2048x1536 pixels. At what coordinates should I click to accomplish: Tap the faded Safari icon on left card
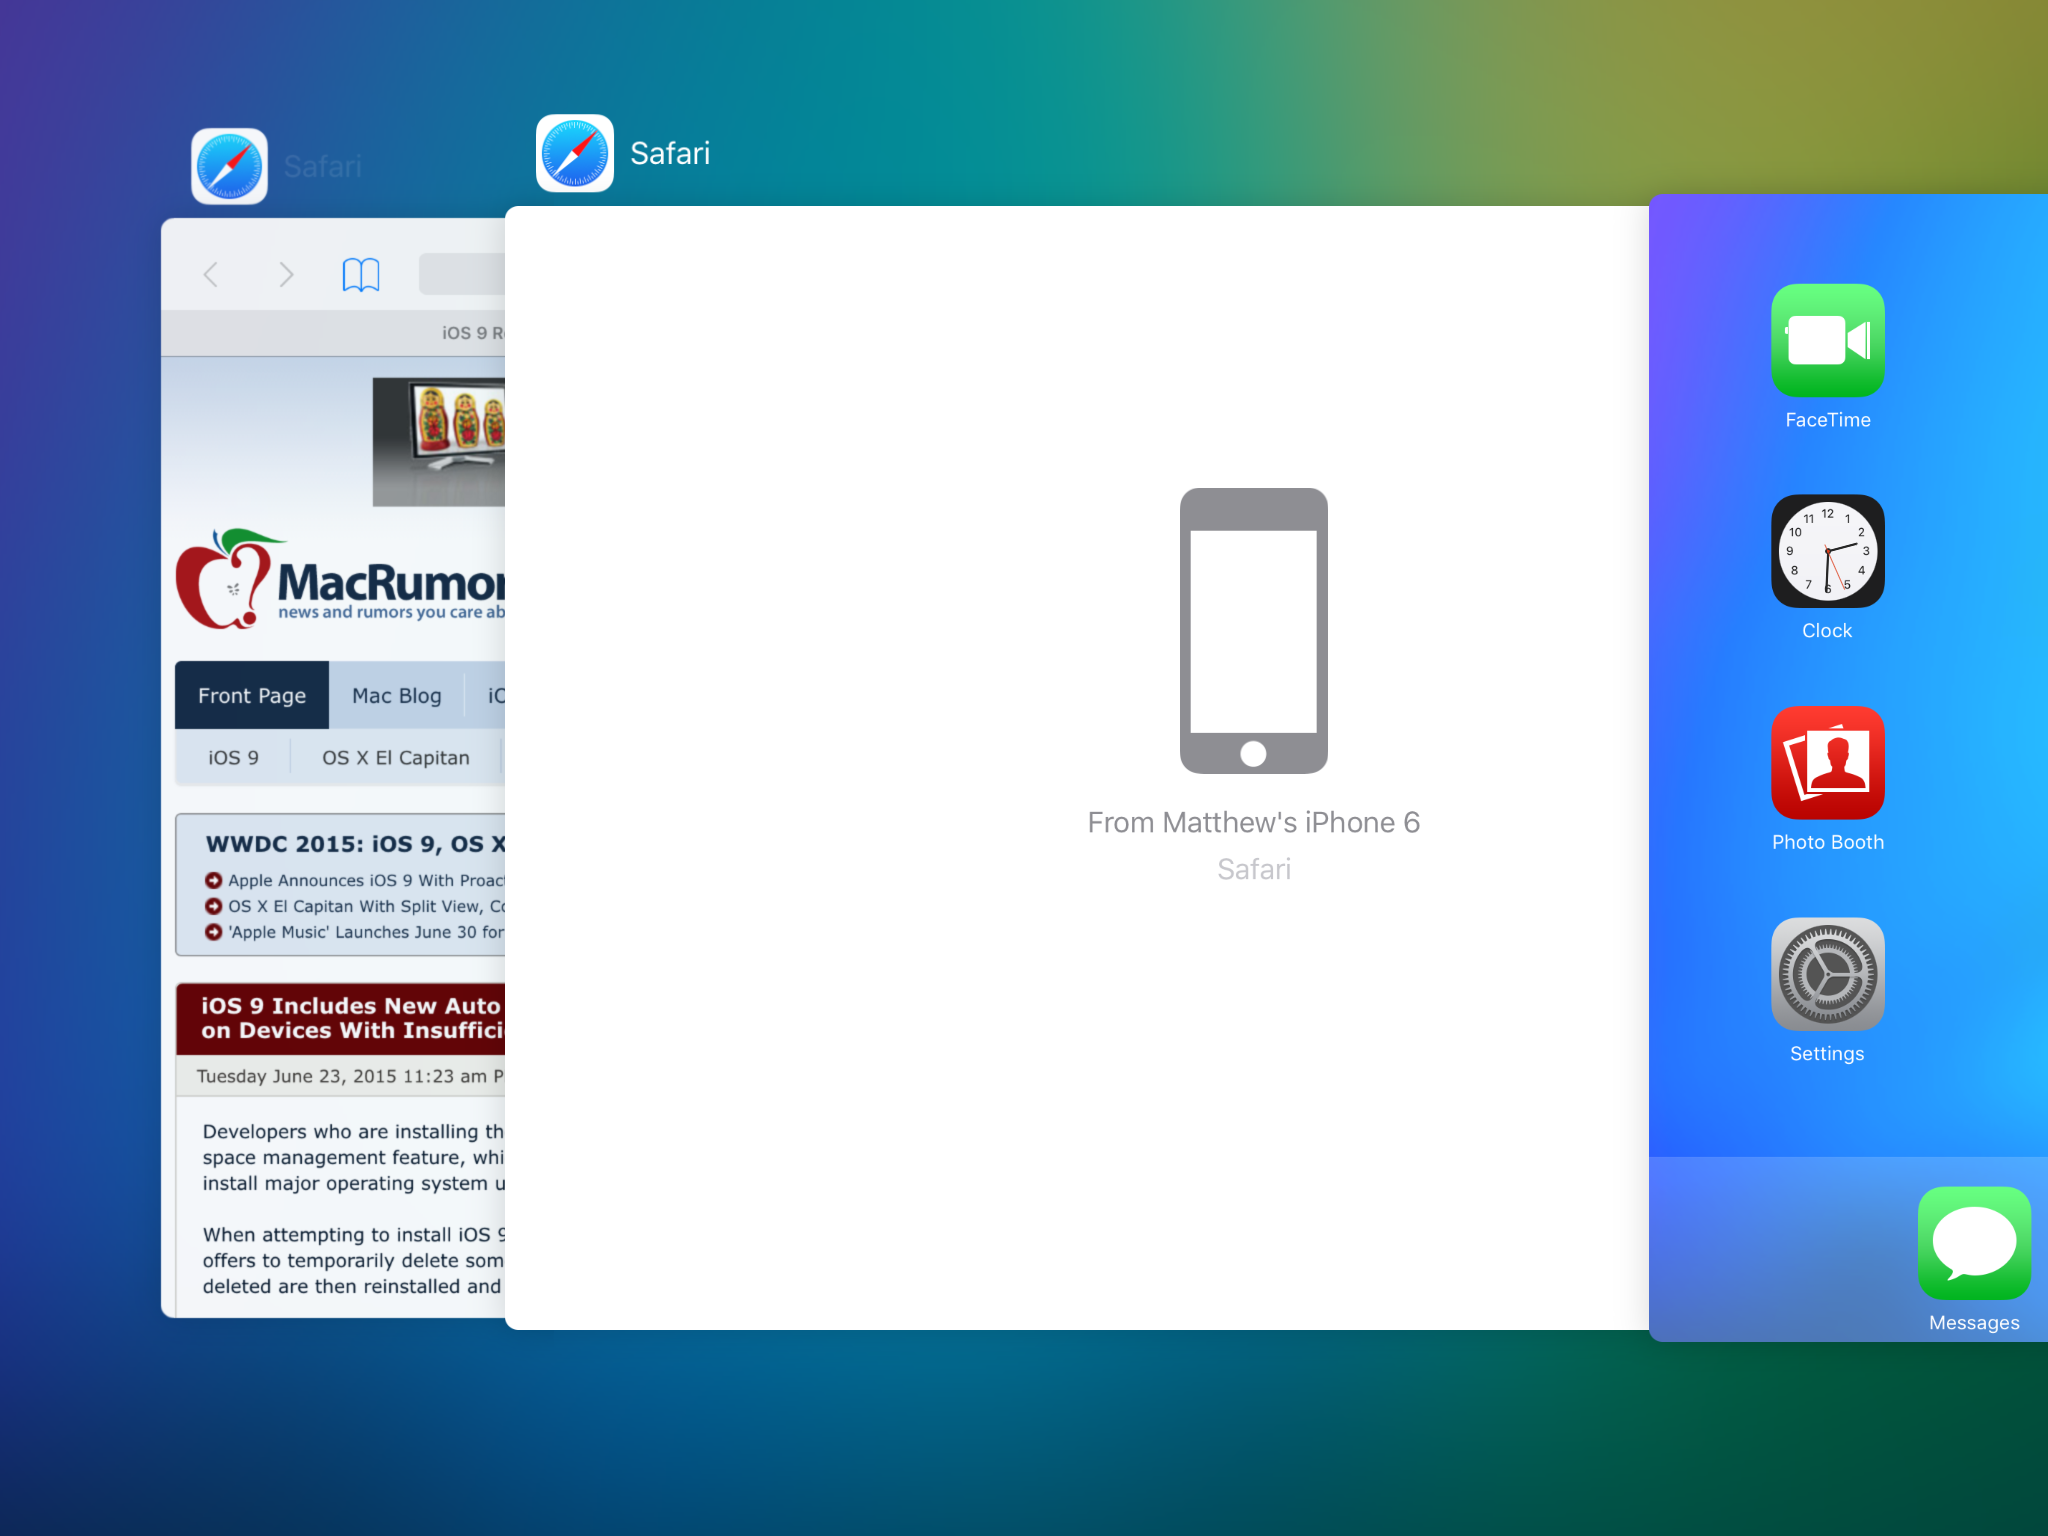coord(230,167)
